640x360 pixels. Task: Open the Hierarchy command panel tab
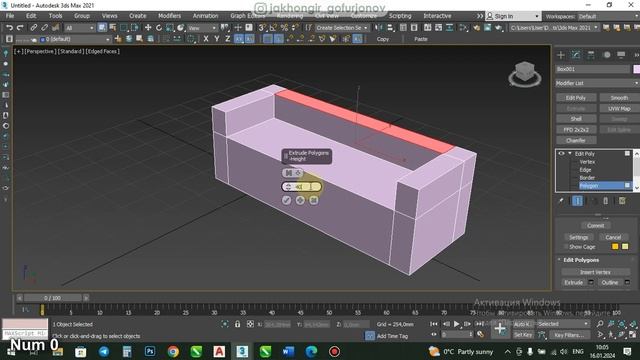click(x=591, y=55)
